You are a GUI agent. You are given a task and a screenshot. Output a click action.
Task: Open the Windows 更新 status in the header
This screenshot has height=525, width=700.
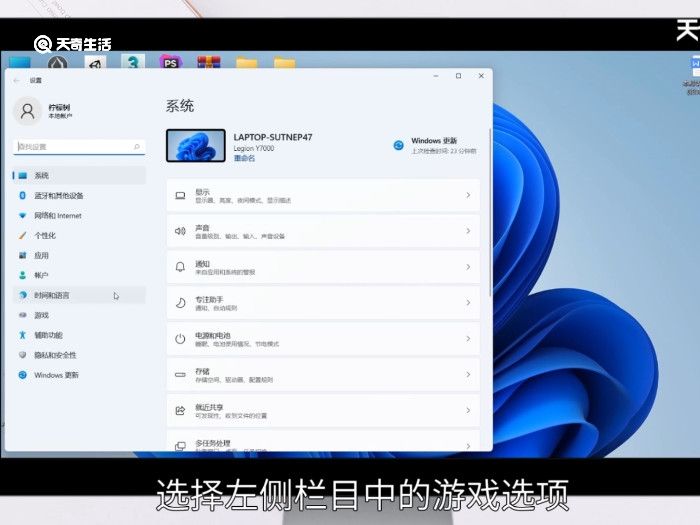coord(434,146)
